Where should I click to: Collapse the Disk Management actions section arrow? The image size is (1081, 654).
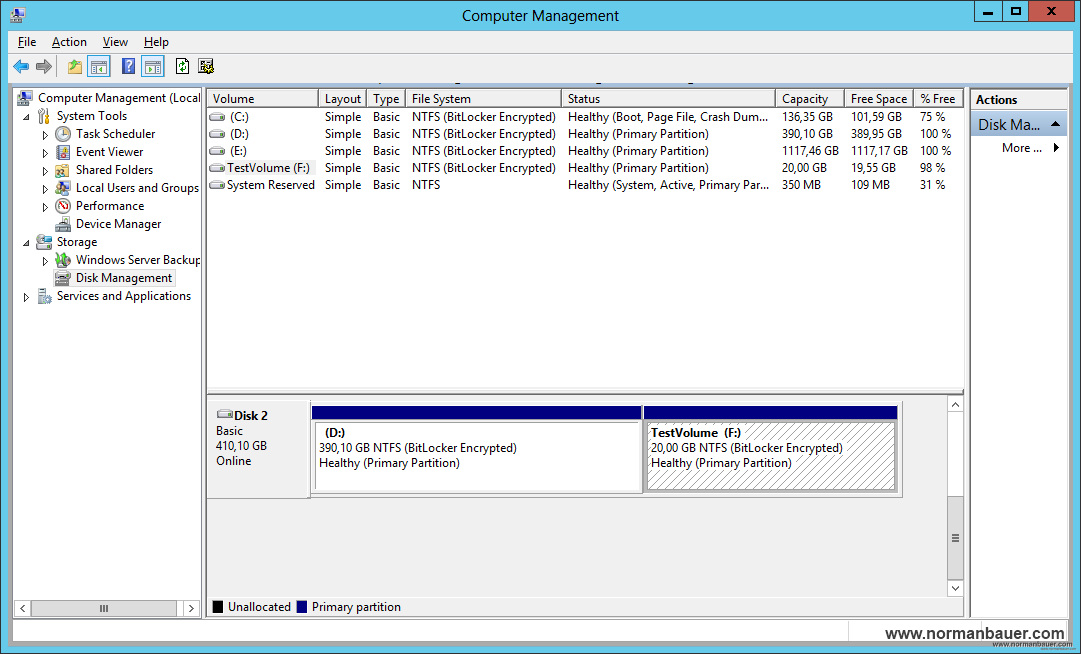point(1054,125)
